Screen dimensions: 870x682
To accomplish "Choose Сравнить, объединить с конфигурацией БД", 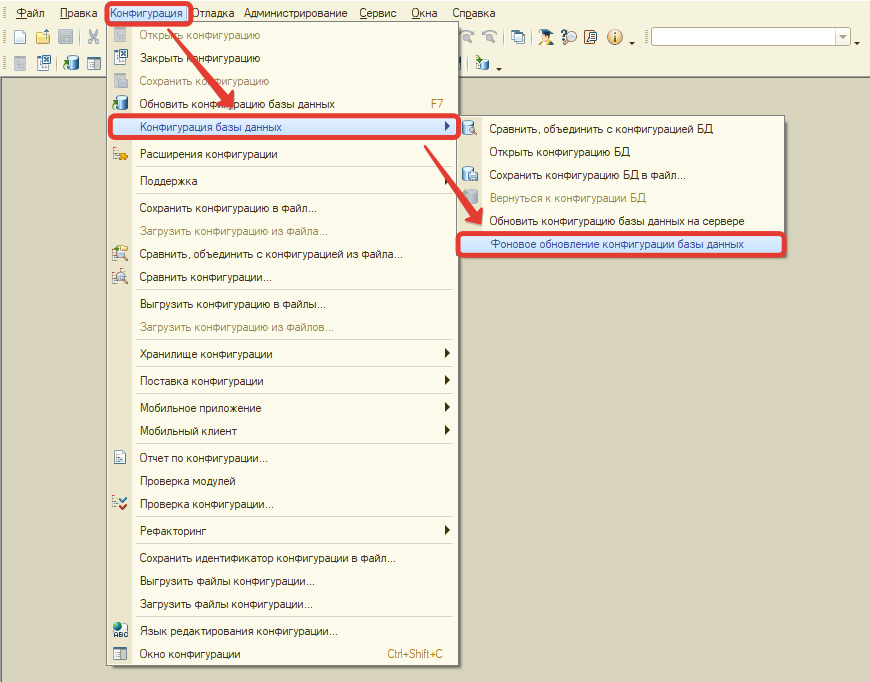I will [x=621, y=129].
